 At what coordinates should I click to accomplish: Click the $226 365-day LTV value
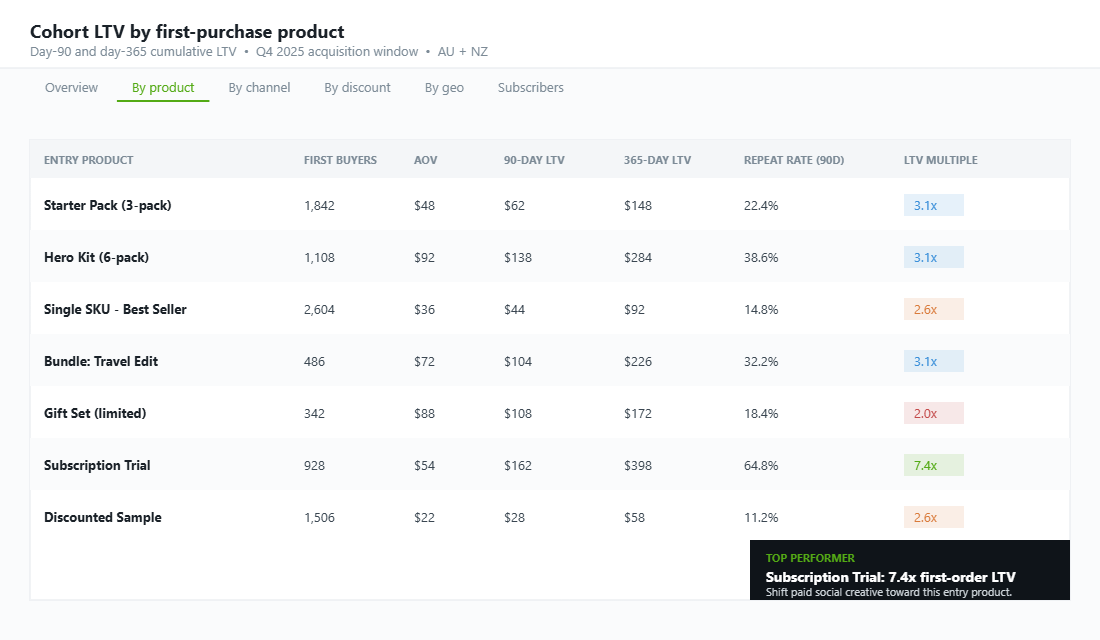tap(638, 361)
